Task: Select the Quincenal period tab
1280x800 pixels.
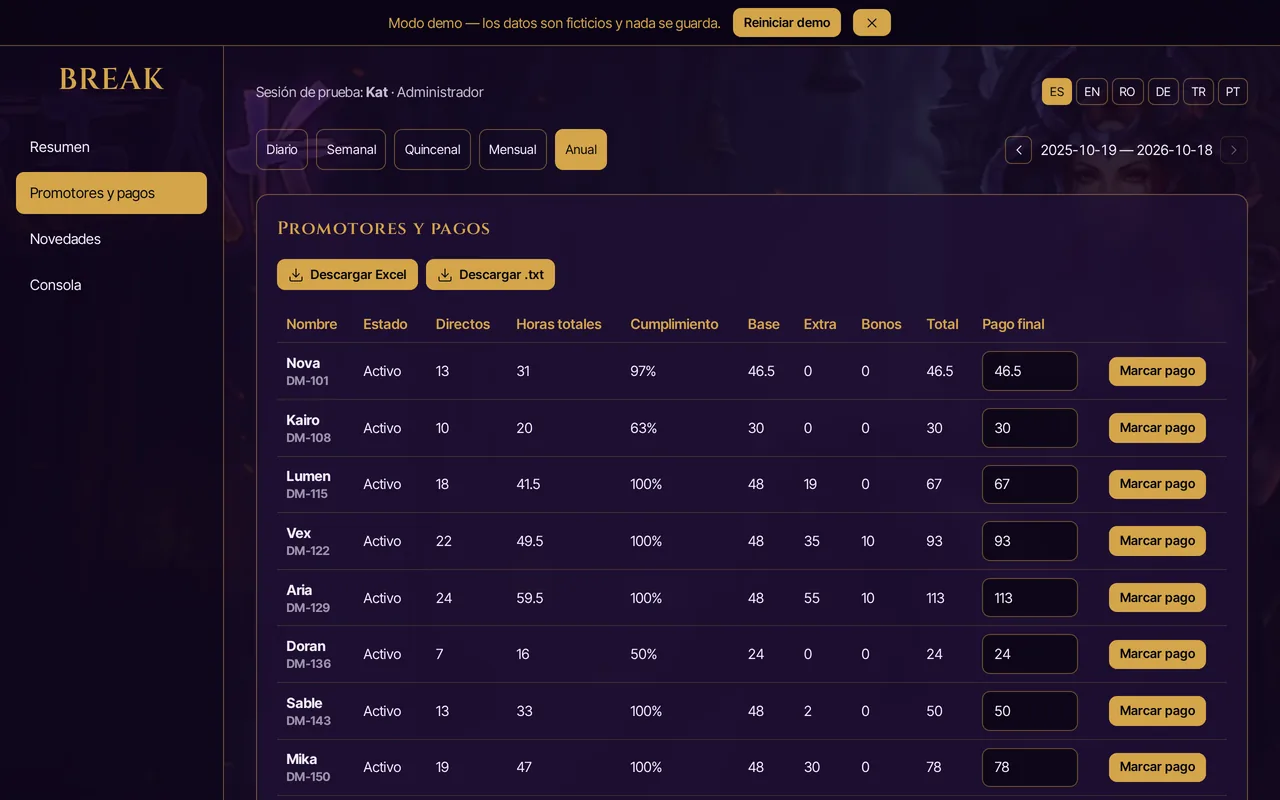Action: (432, 150)
